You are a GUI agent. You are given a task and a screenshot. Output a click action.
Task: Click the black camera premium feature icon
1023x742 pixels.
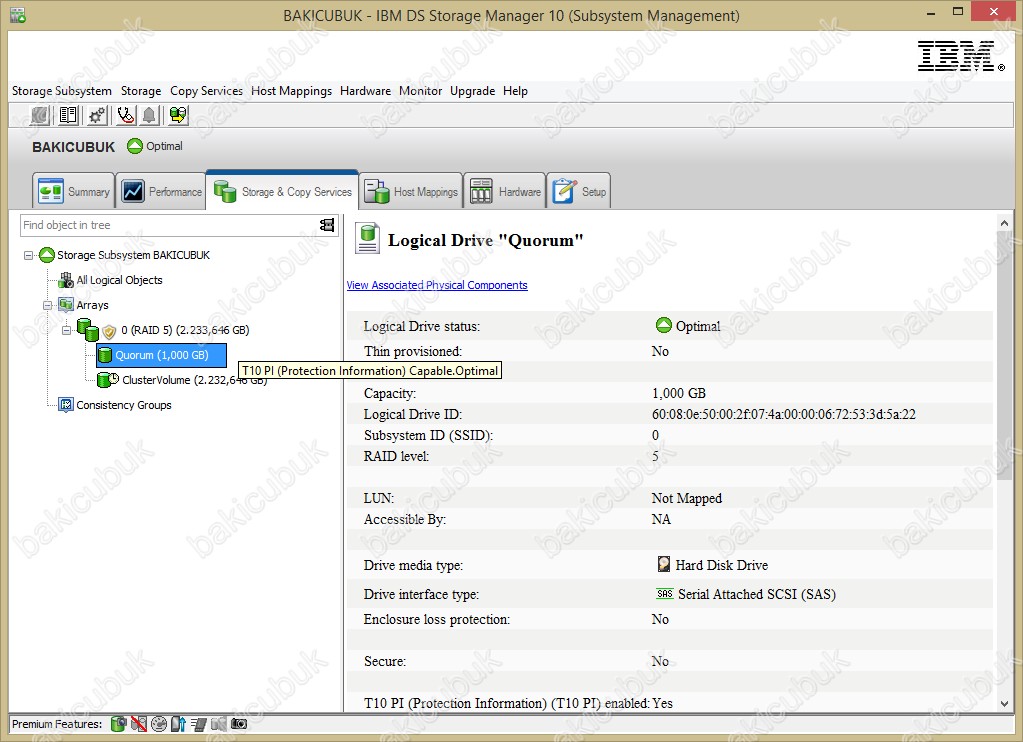239,723
